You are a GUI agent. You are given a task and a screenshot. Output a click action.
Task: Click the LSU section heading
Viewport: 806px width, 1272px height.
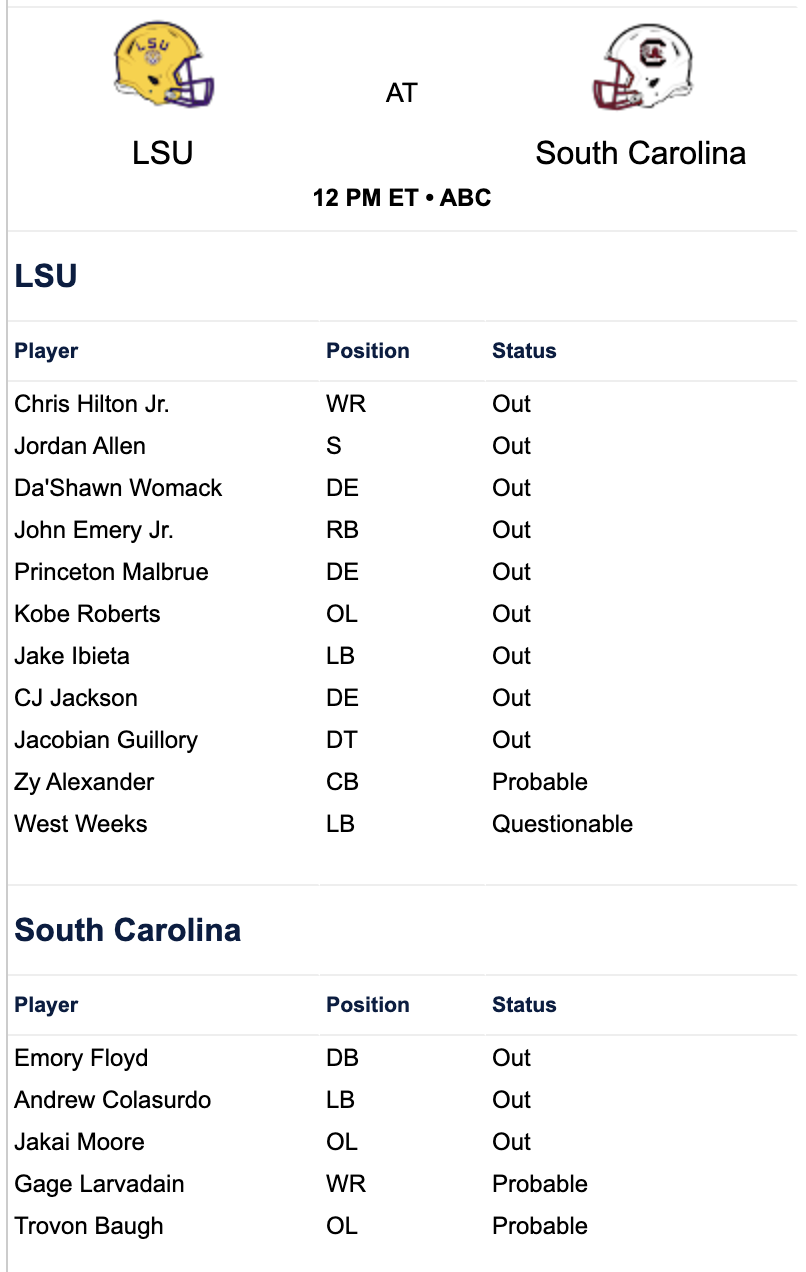[46, 276]
